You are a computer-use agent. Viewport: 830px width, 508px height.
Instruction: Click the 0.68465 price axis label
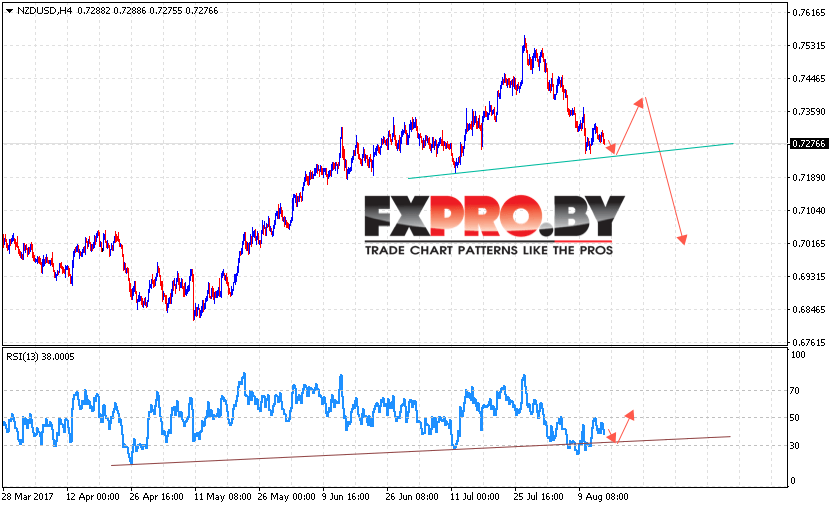[x=808, y=309]
